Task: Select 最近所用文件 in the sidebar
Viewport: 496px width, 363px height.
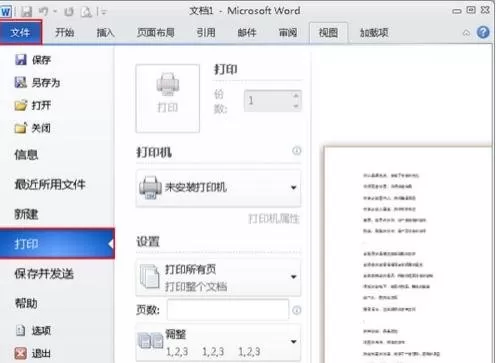Action: [x=50, y=184]
